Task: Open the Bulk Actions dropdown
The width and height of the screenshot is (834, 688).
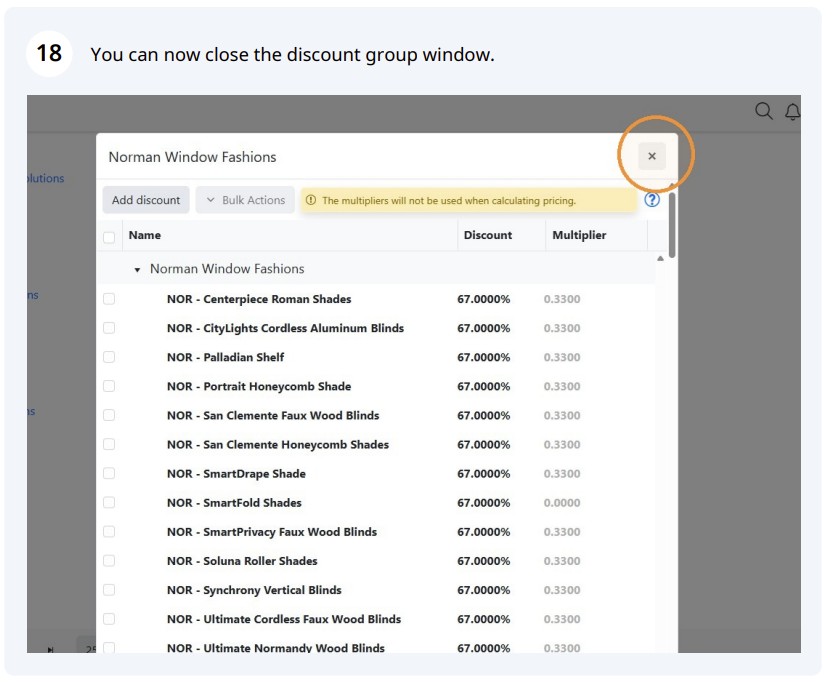Action: point(245,200)
